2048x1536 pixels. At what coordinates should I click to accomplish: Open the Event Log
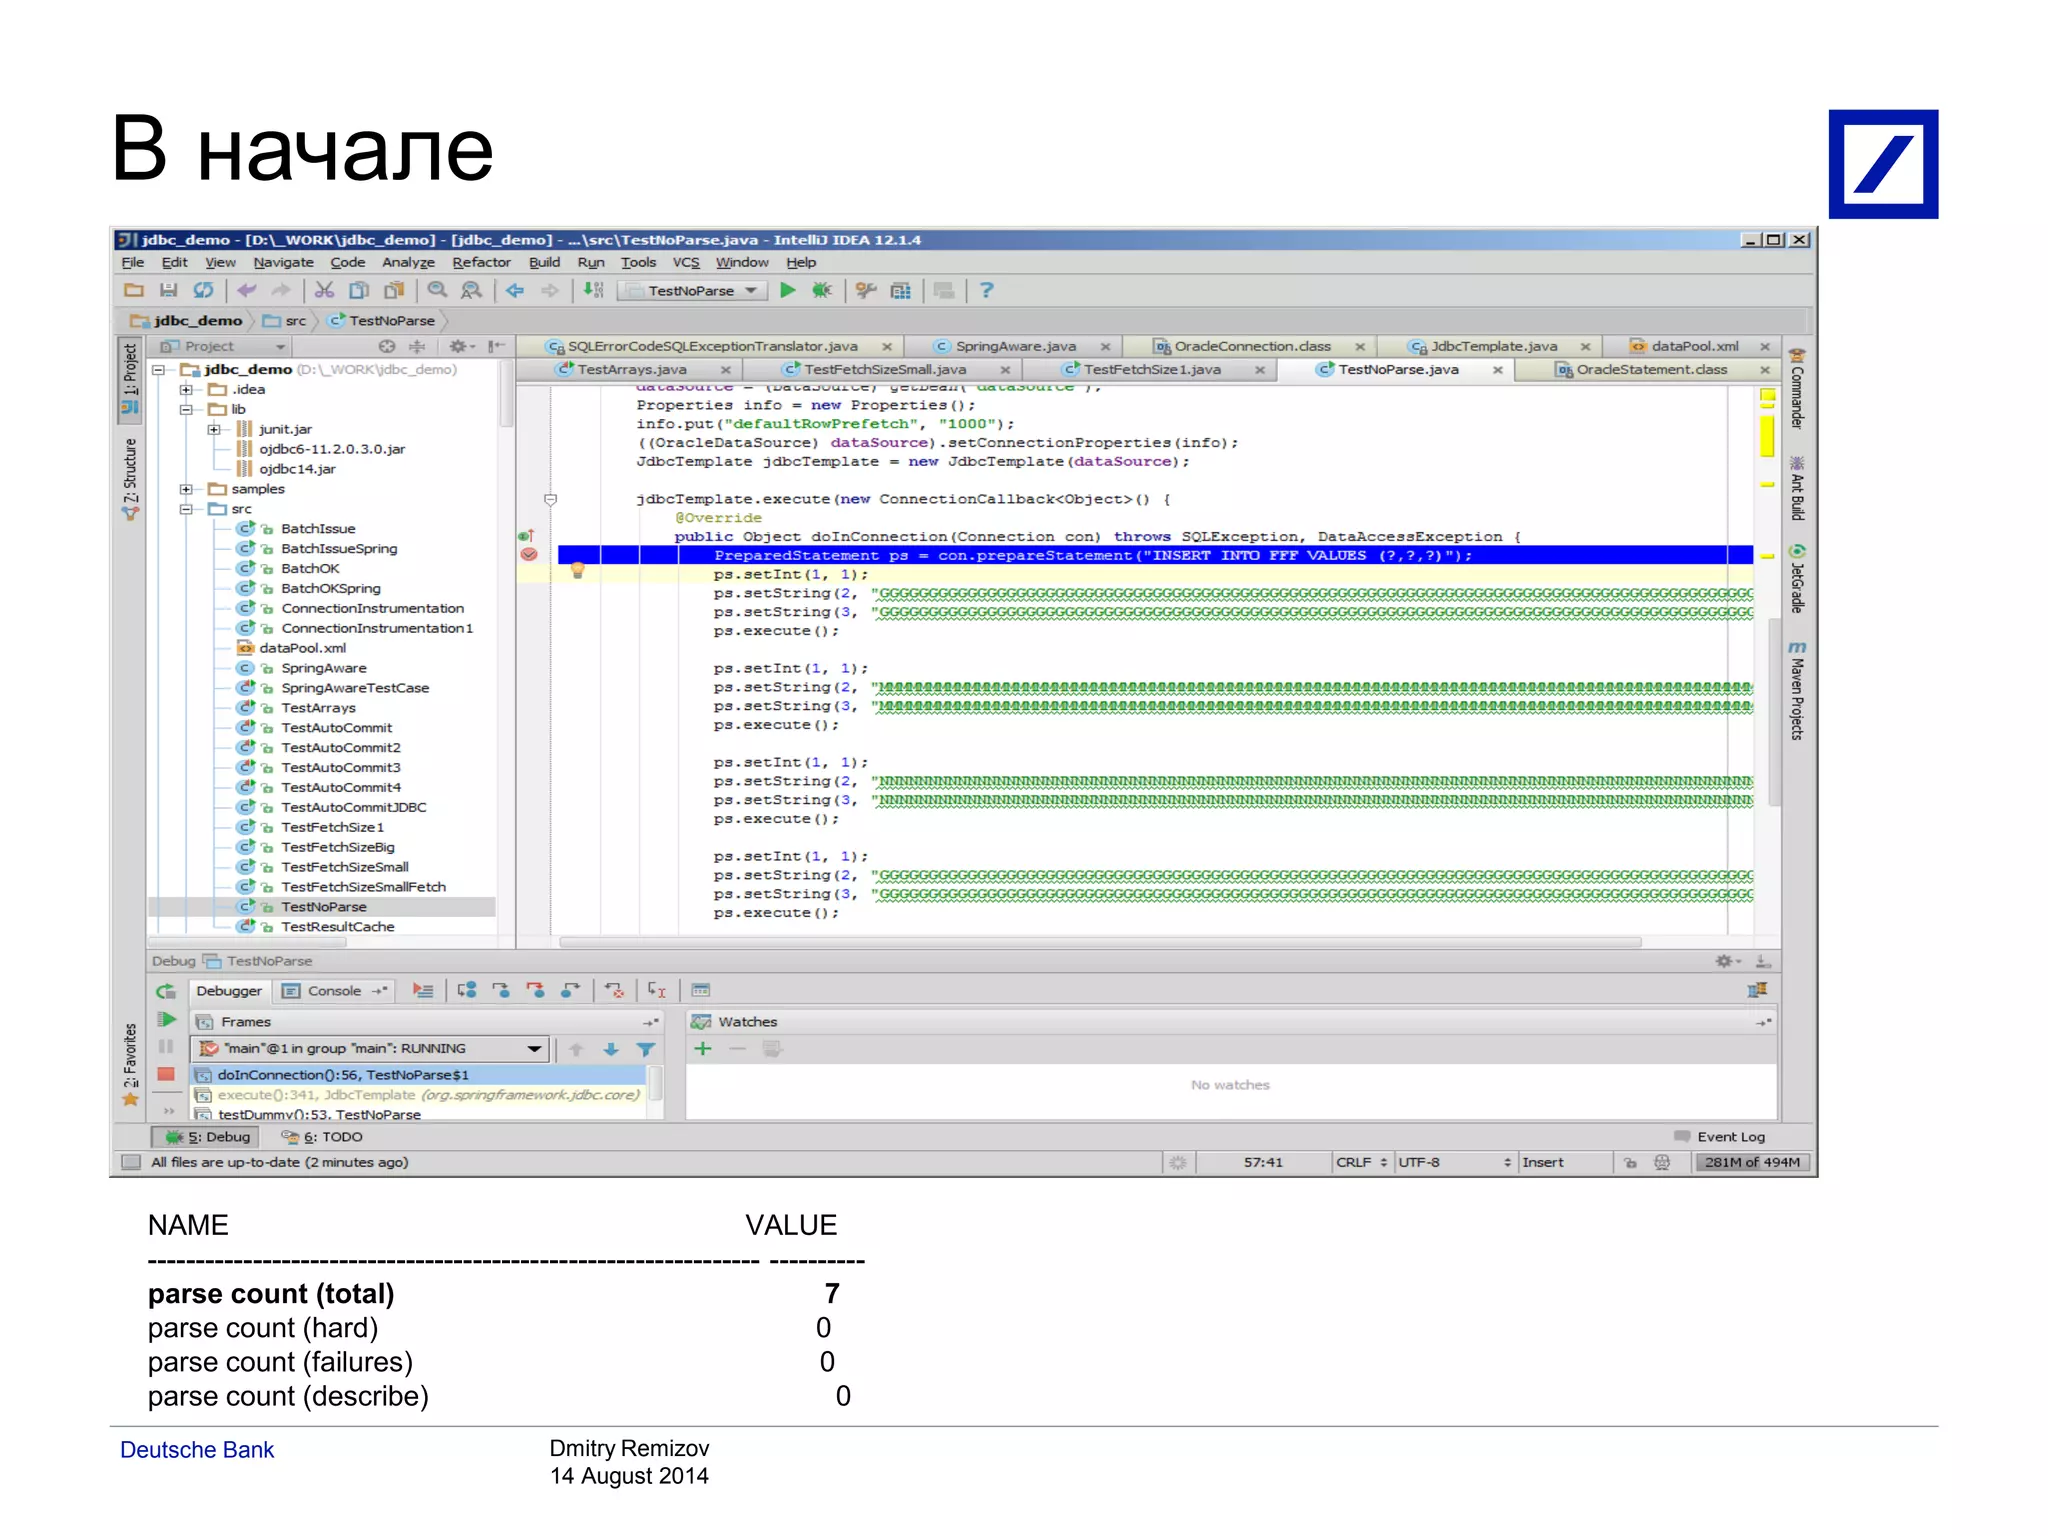(x=1721, y=1137)
